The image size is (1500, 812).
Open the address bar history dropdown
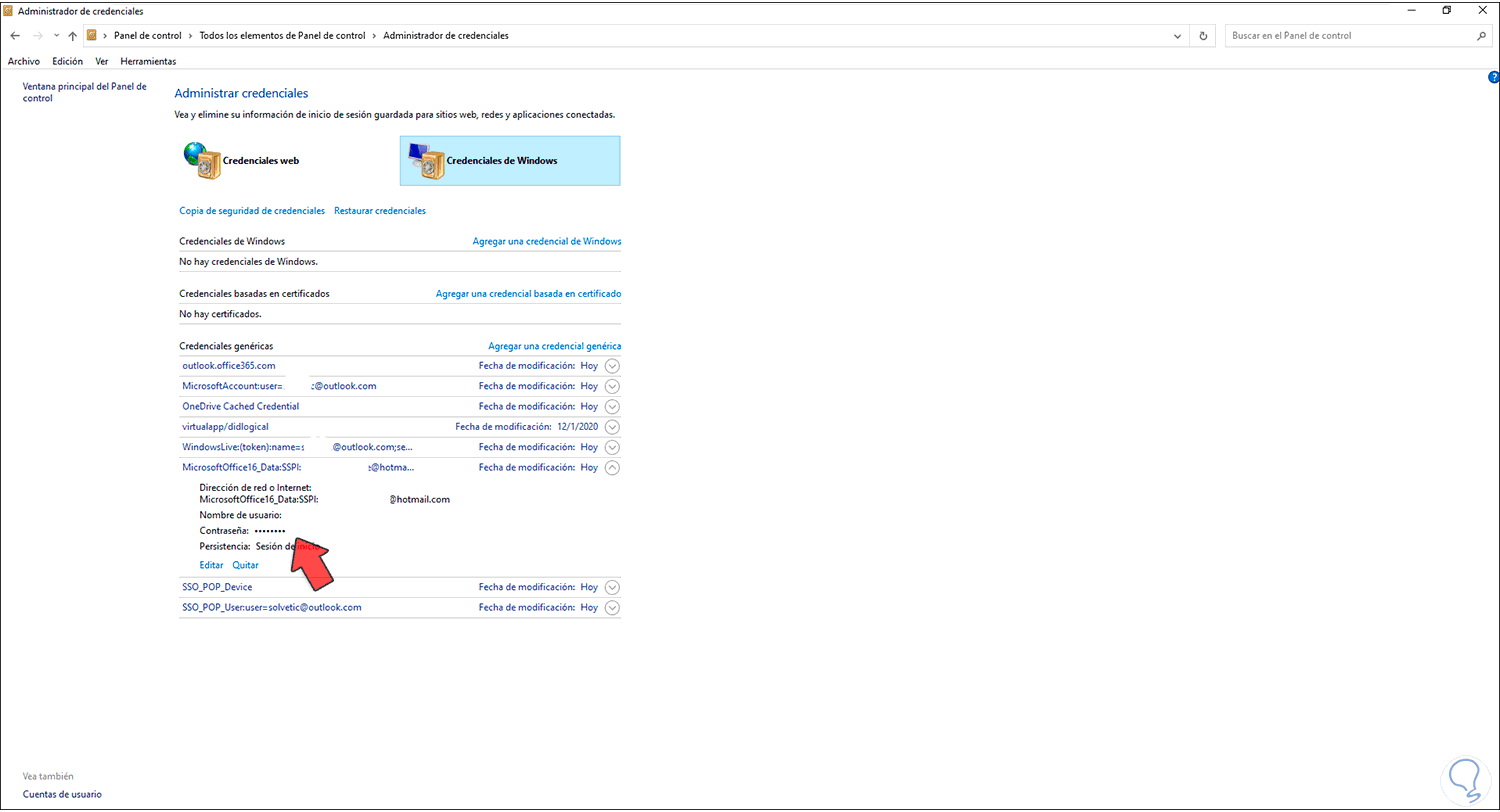tap(1178, 36)
